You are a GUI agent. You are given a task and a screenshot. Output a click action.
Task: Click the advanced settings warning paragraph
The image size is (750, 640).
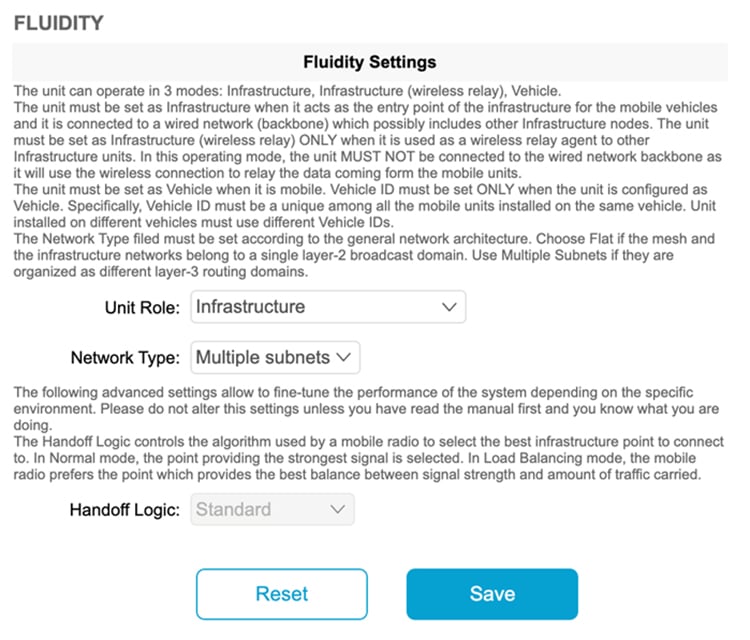pyautogui.click(x=366, y=408)
